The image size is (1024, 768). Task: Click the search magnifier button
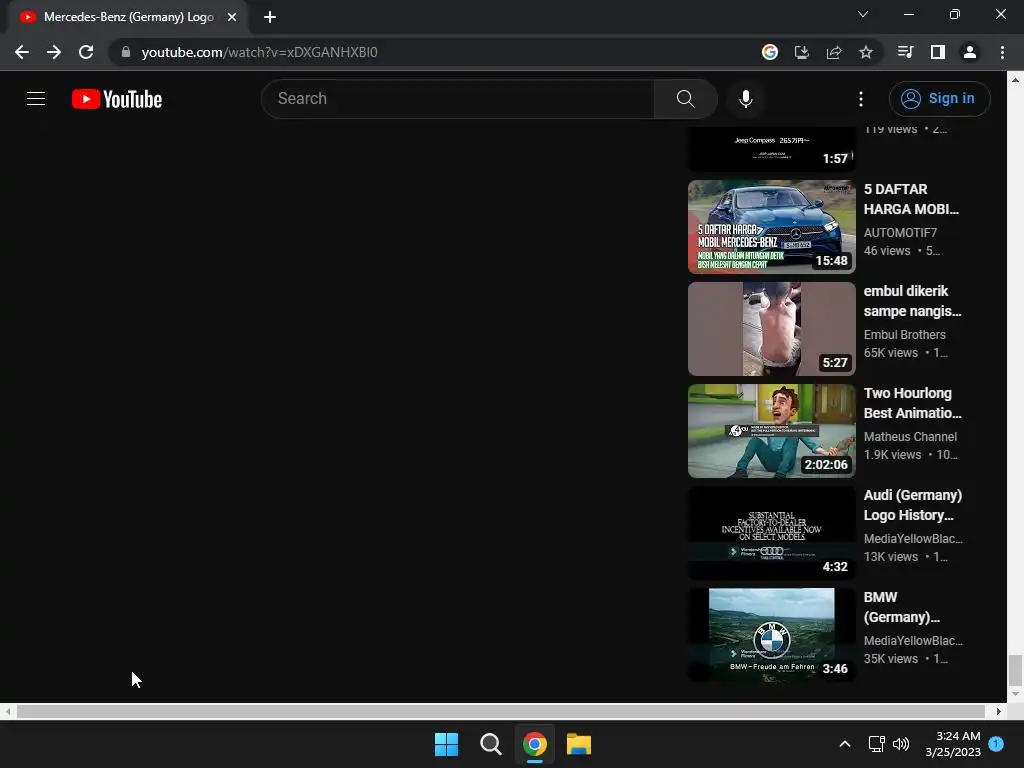click(x=685, y=99)
